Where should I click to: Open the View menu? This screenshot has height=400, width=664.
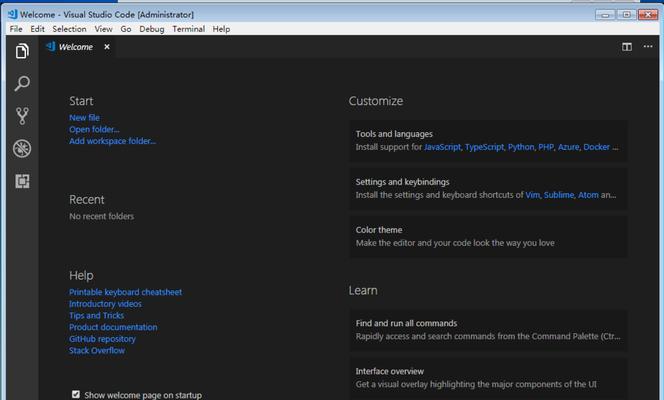point(103,29)
